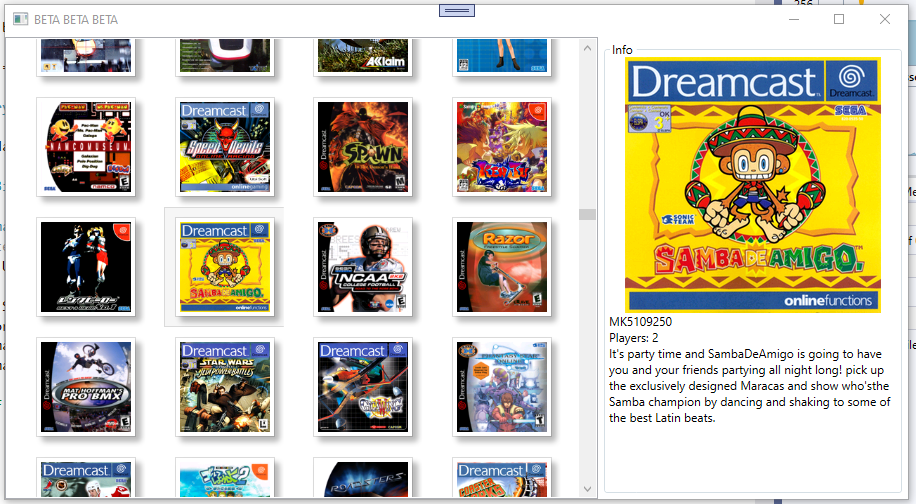This screenshot has width=916, height=504.
Task: Select the NCAA College Football cover
Action: pos(363,267)
